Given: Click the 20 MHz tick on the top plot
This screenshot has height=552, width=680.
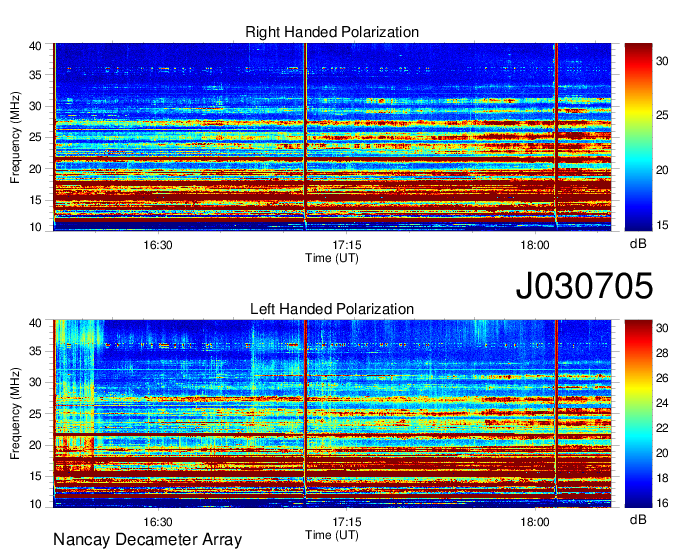Looking at the screenshot, I should 35,169.
